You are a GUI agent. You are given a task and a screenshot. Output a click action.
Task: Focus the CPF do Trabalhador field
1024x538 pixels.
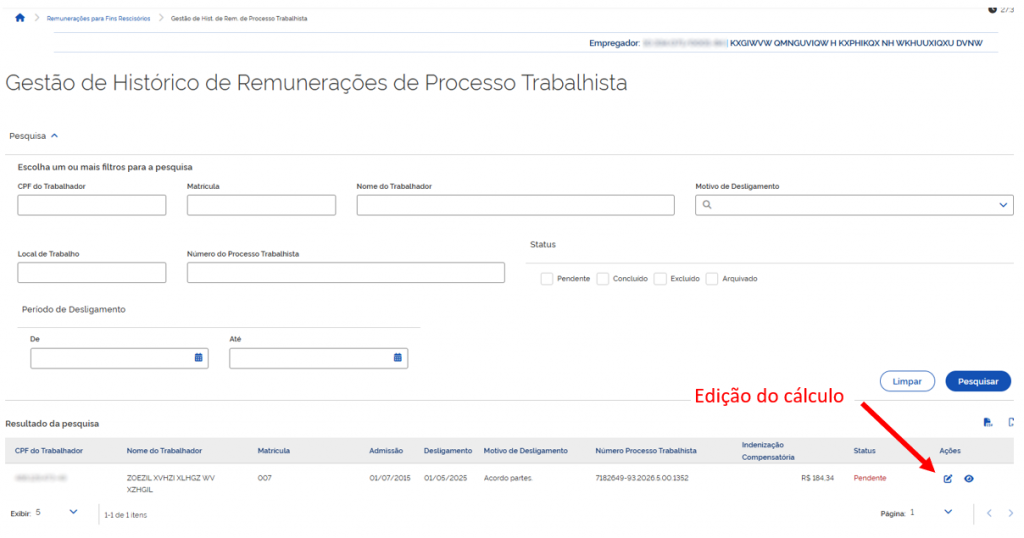tap(91, 205)
